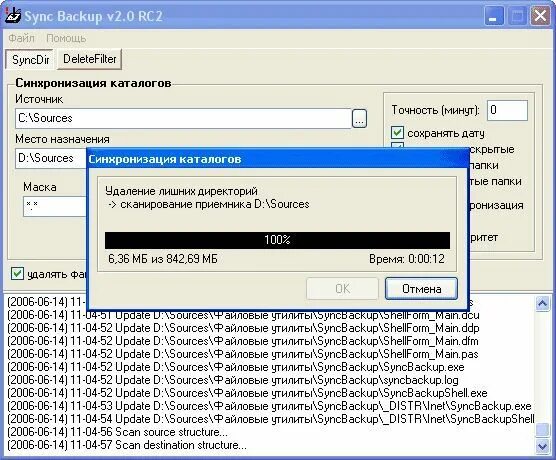Image resolution: width=556 pixels, height=460 pixels.
Task: Select log line ending syncbackup.log
Action: [x=233, y=380]
